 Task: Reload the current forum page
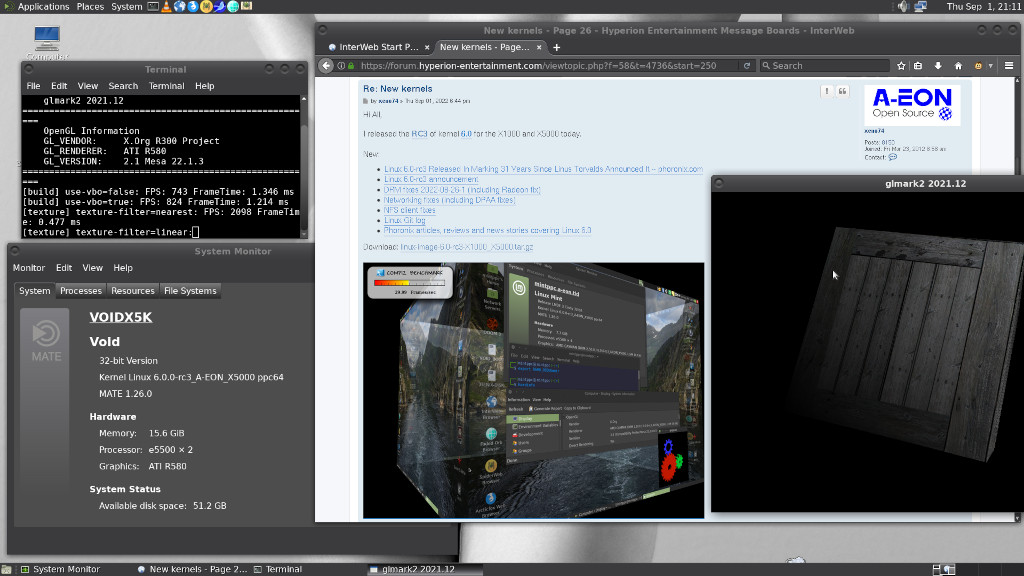[746, 65]
